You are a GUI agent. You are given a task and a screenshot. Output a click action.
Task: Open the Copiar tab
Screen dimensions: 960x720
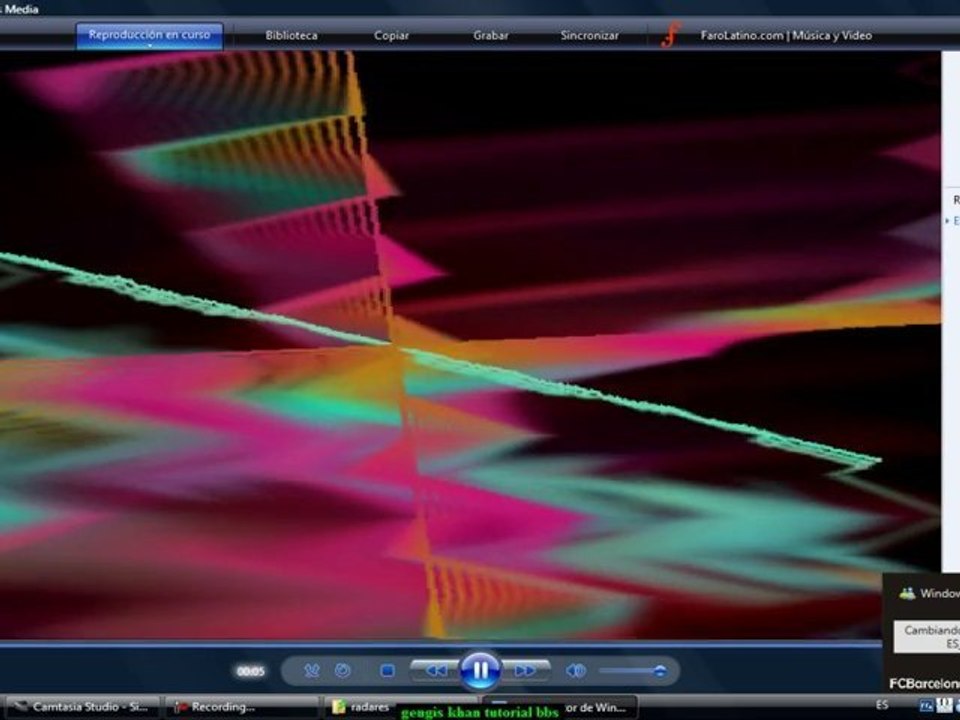(391, 36)
